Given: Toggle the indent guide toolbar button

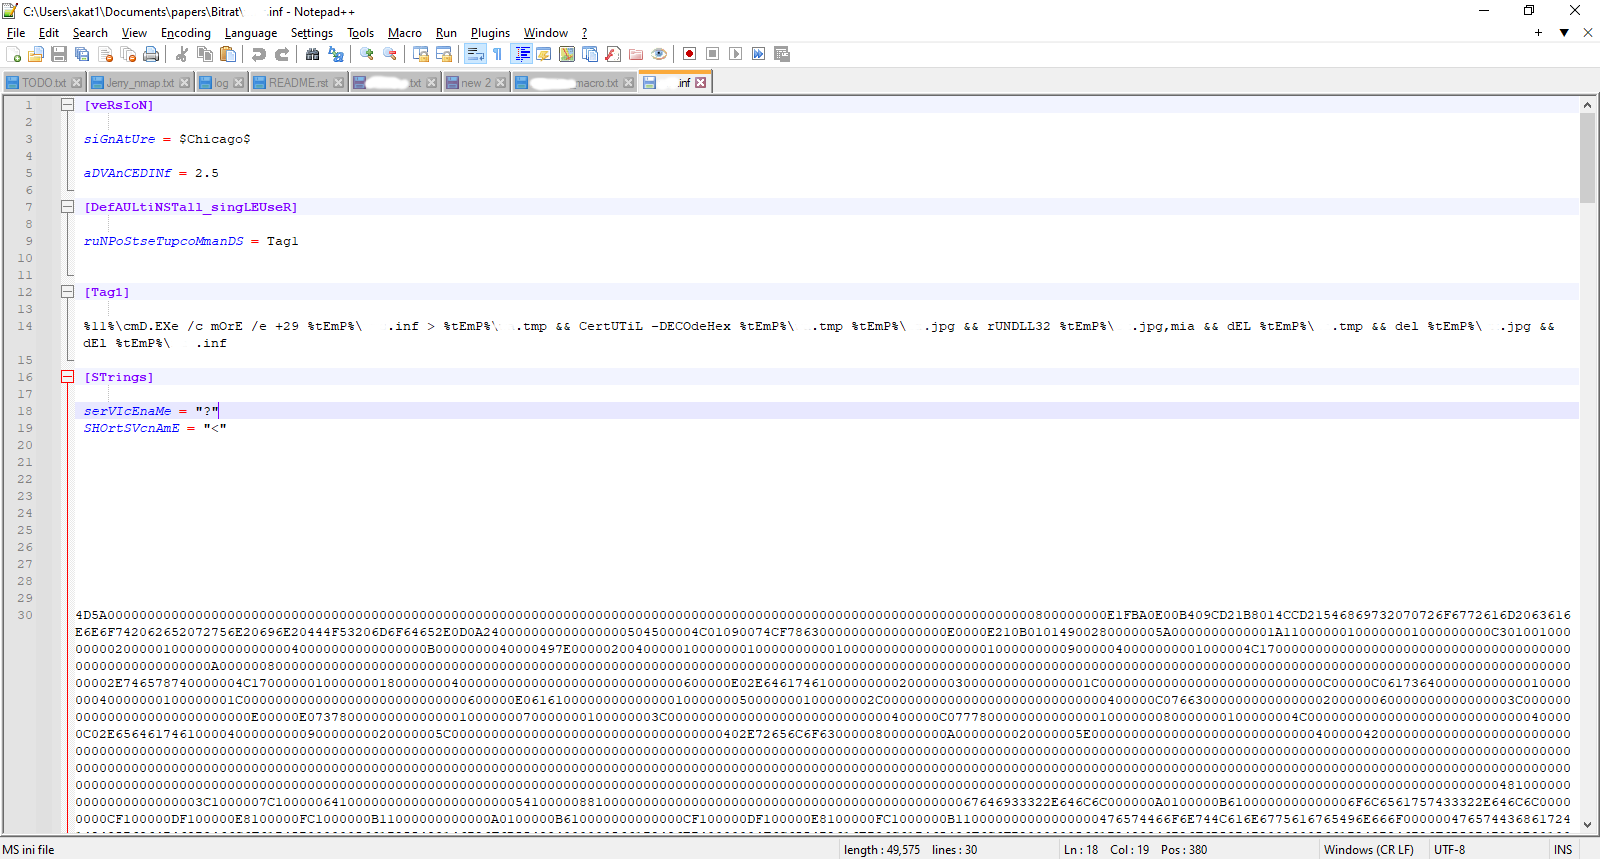Looking at the screenshot, I should pos(521,54).
